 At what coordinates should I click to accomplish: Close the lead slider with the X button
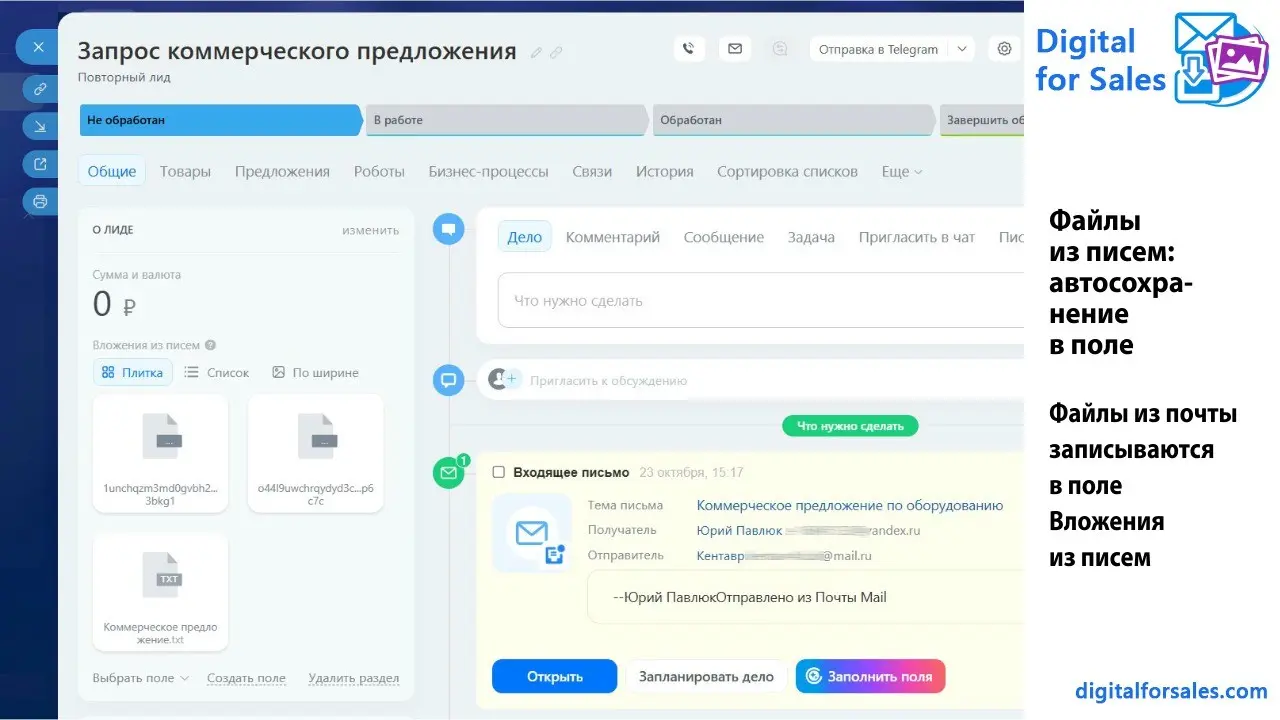click(38, 47)
